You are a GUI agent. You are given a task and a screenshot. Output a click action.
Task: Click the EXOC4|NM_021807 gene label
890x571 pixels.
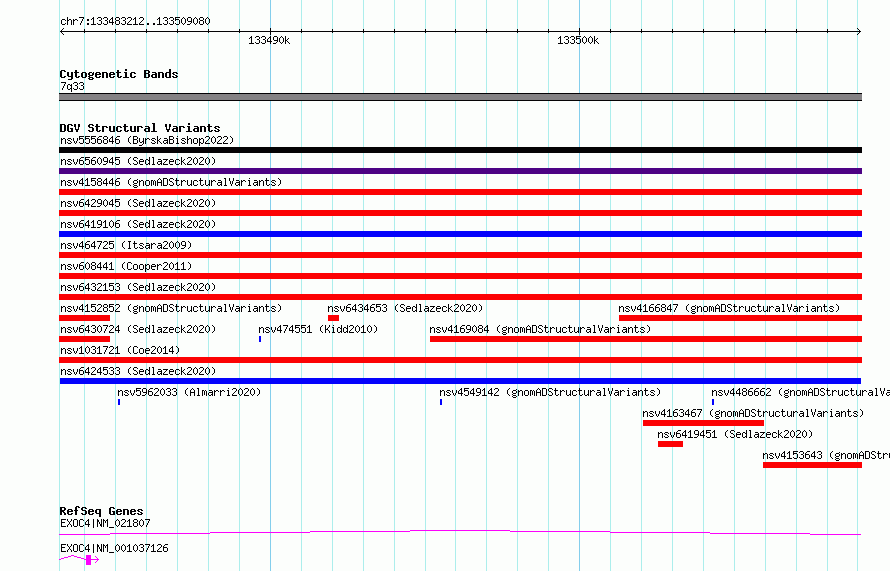tap(105, 523)
